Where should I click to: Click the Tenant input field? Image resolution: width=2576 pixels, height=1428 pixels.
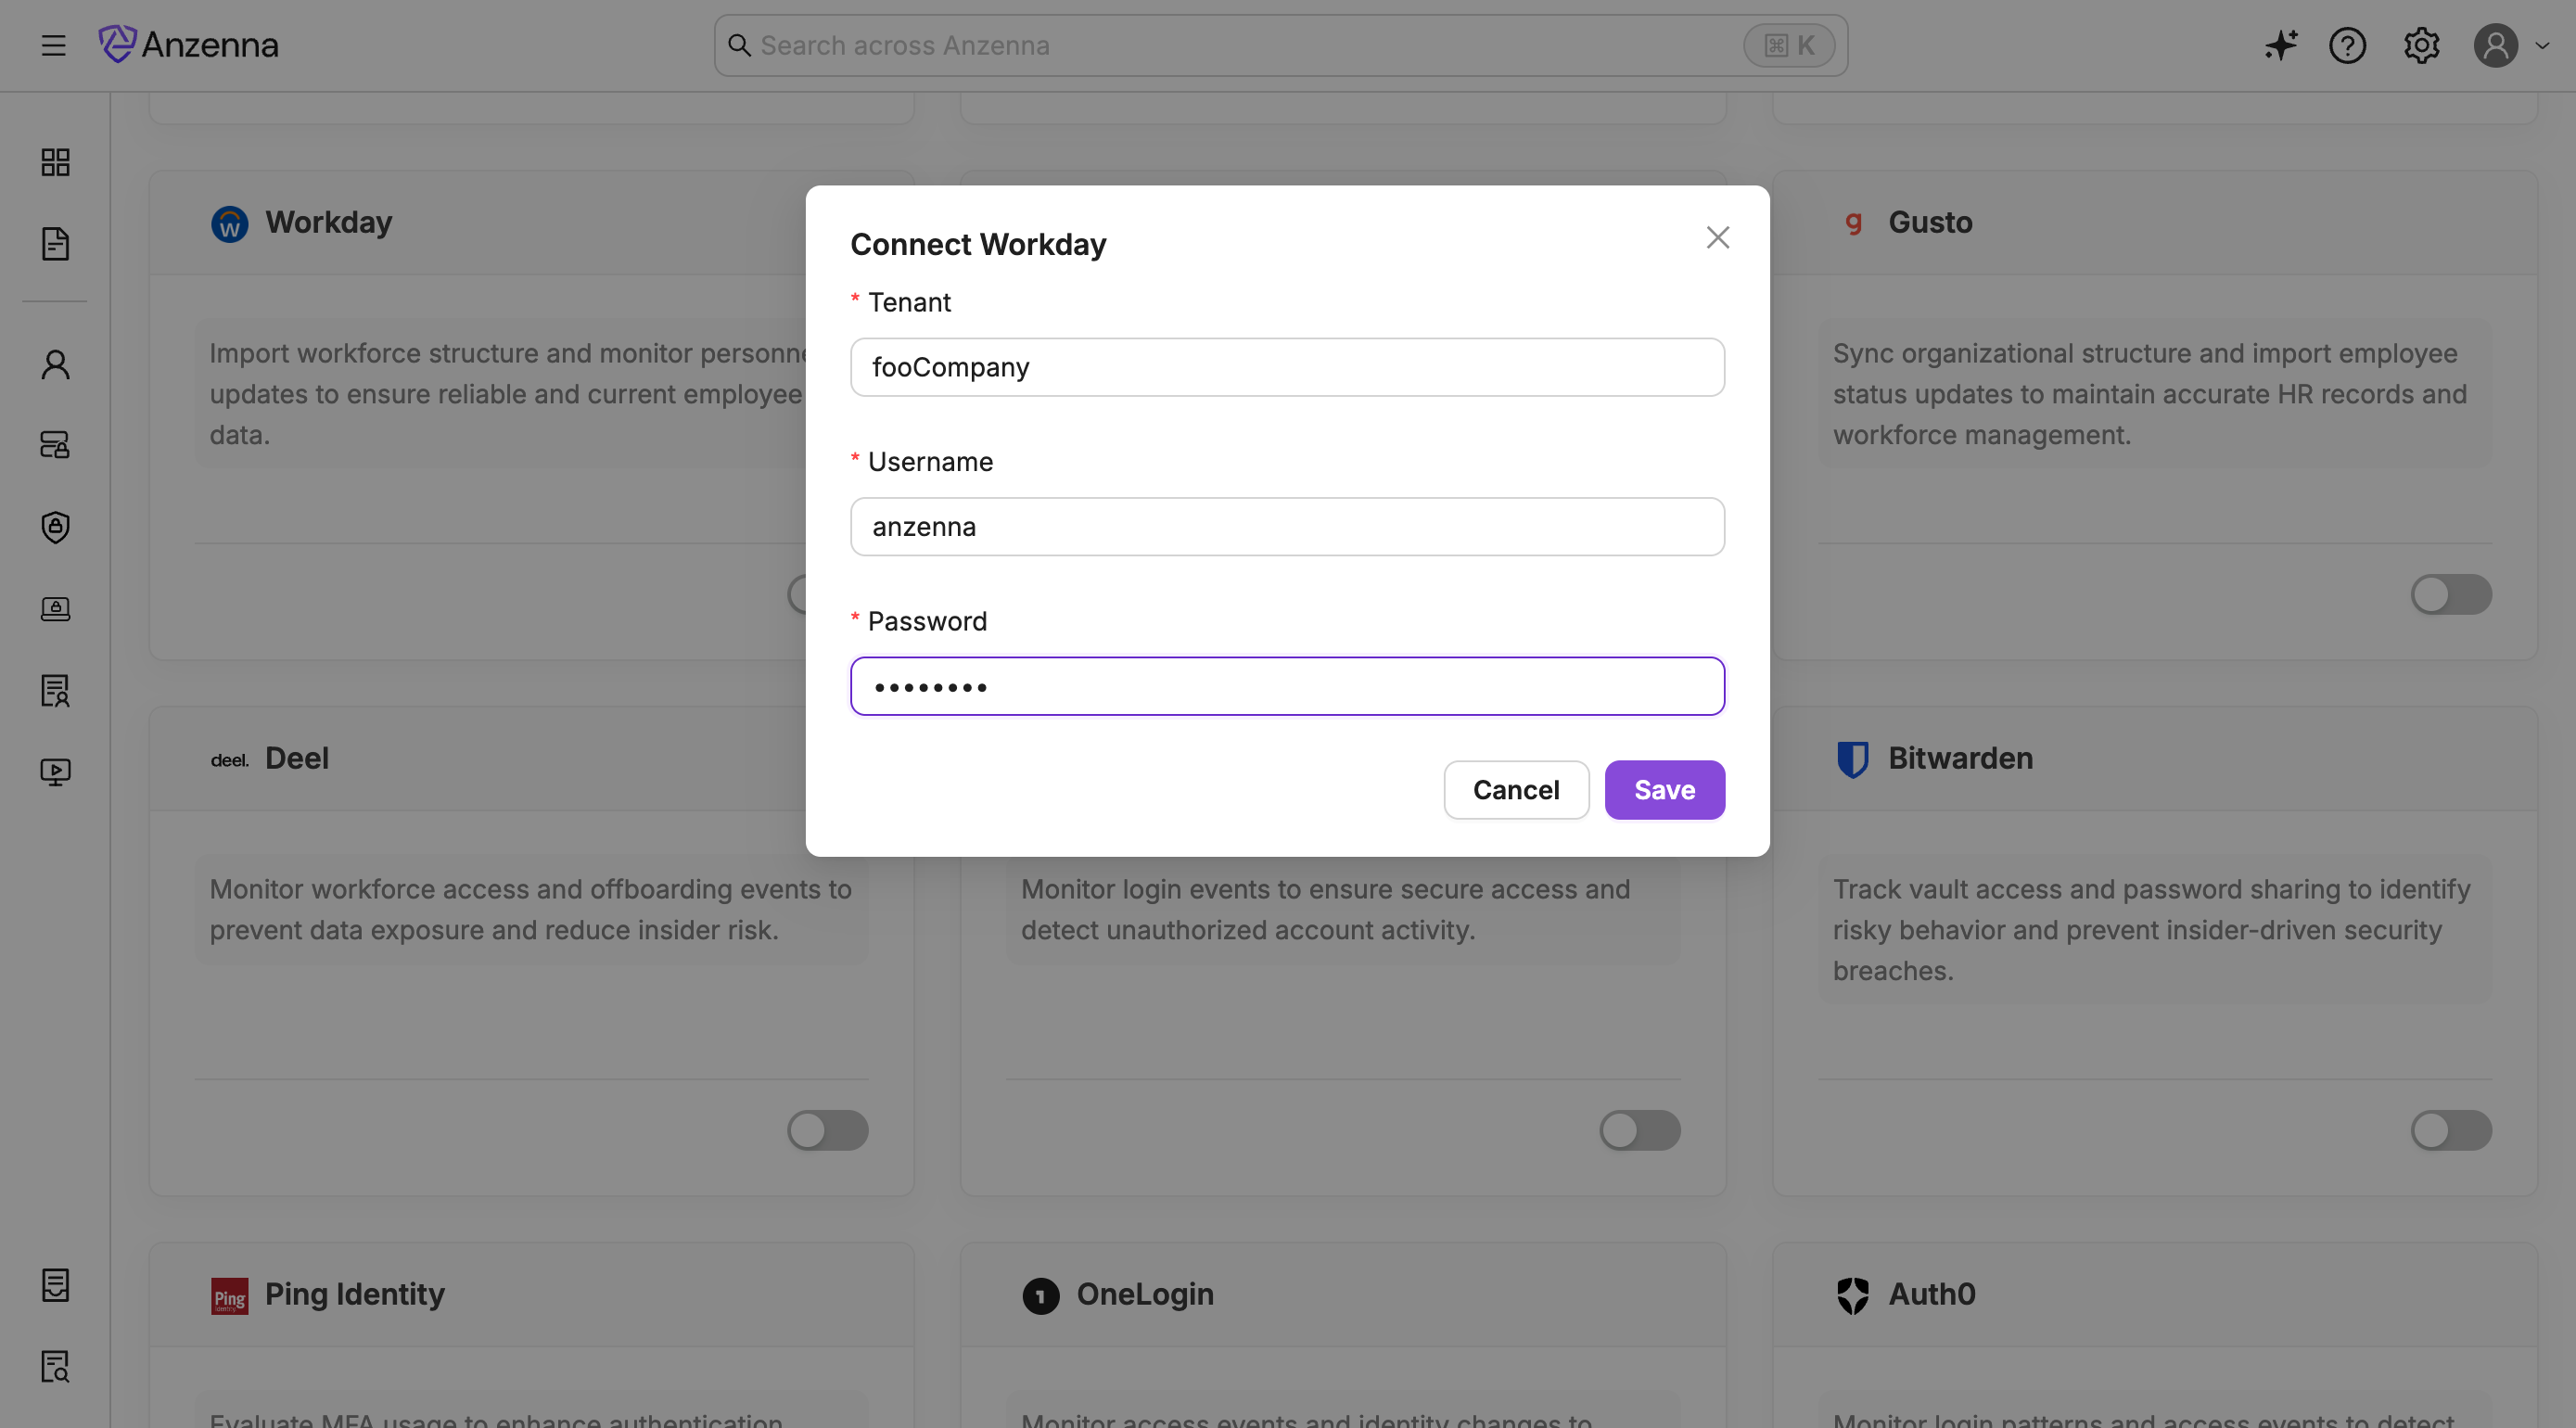pyautogui.click(x=1287, y=368)
